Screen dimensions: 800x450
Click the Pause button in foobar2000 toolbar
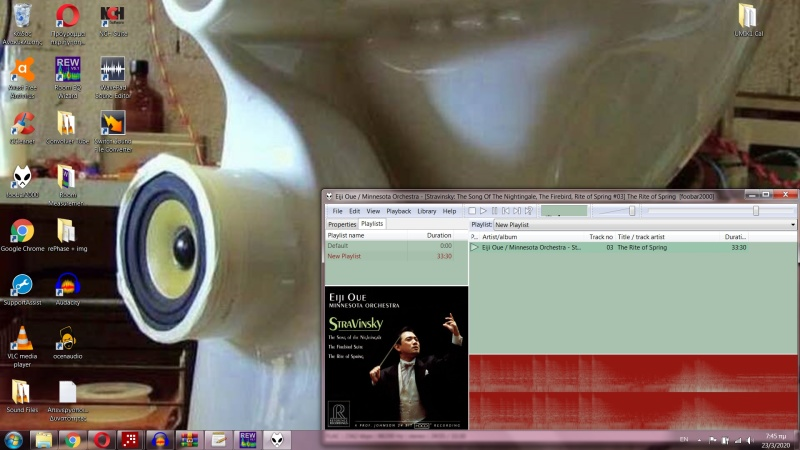click(x=494, y=211)
